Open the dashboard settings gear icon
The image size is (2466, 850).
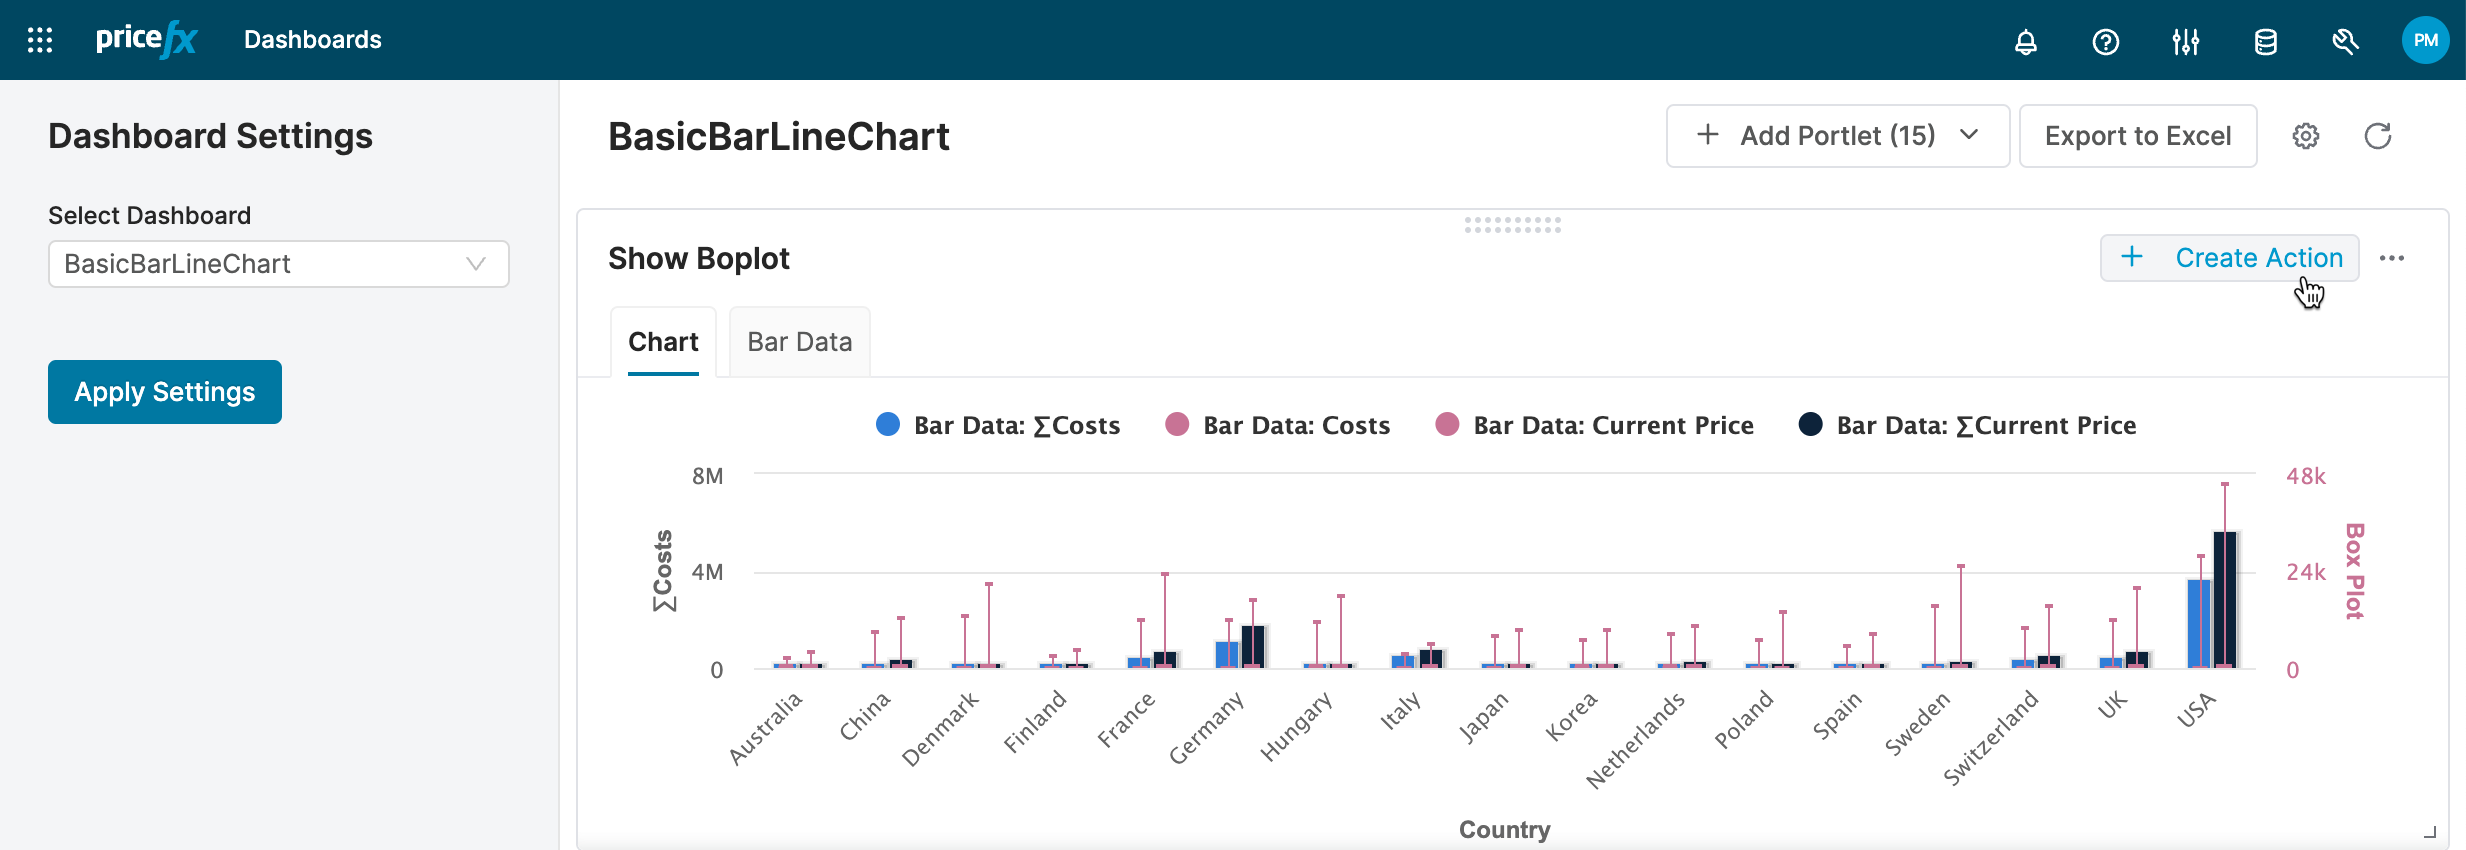2306,136
